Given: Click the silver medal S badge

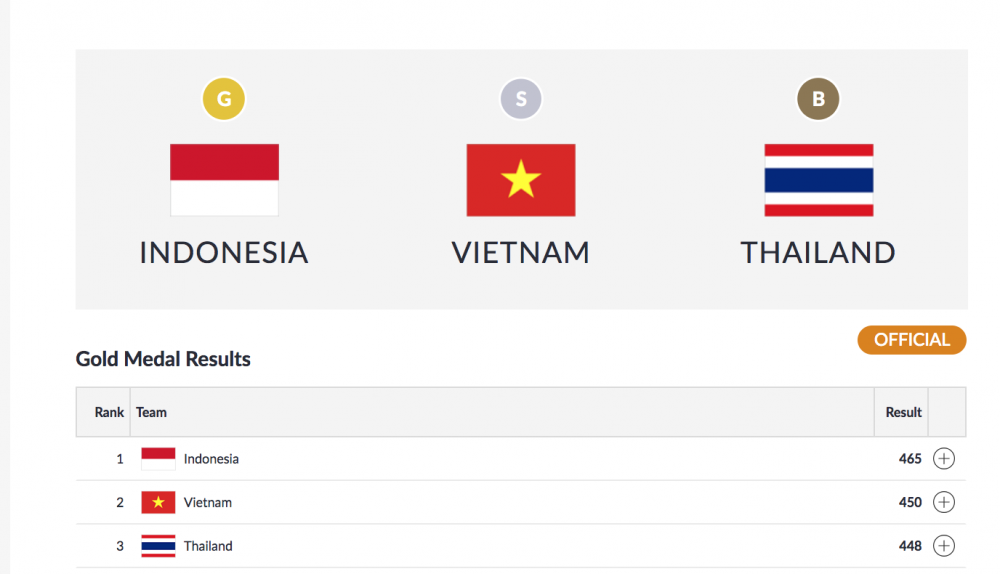Looking at the screenshot, I should pyautogui.click(x=521, y=99).
